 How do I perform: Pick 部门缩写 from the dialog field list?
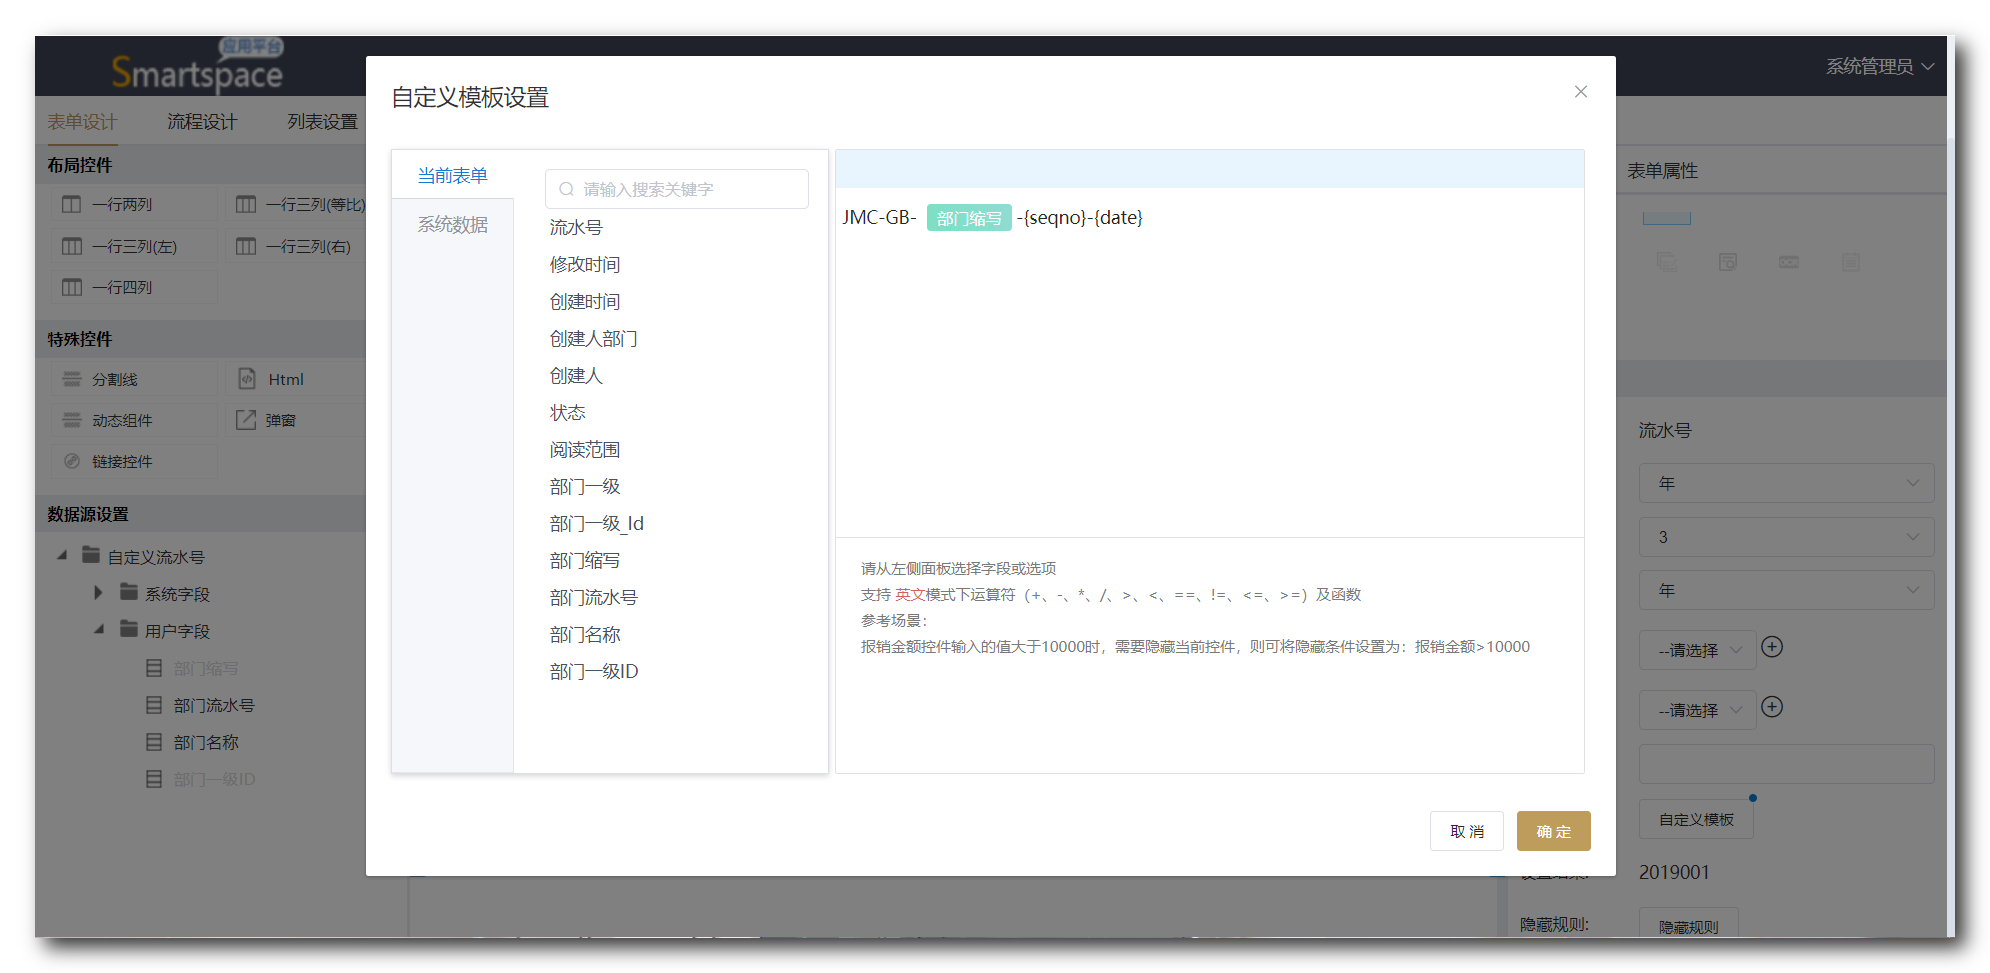point(585,561)
